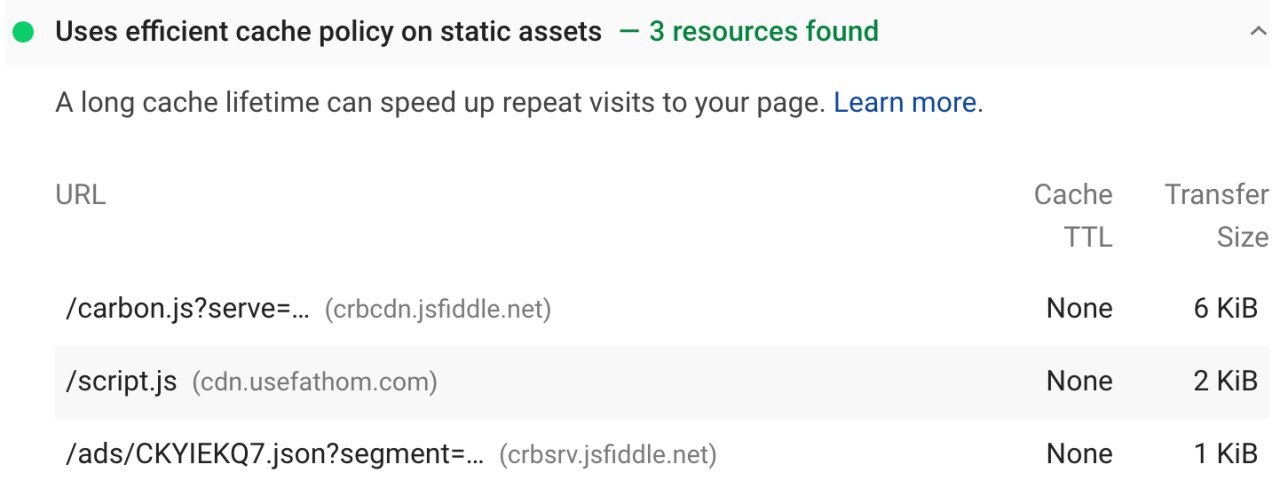Select the Cache TTL column header

tap(1073, 216)
